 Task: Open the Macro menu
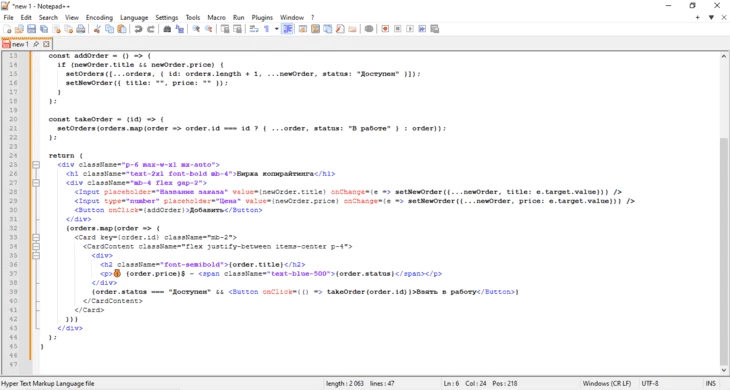(x=216, y=17)
